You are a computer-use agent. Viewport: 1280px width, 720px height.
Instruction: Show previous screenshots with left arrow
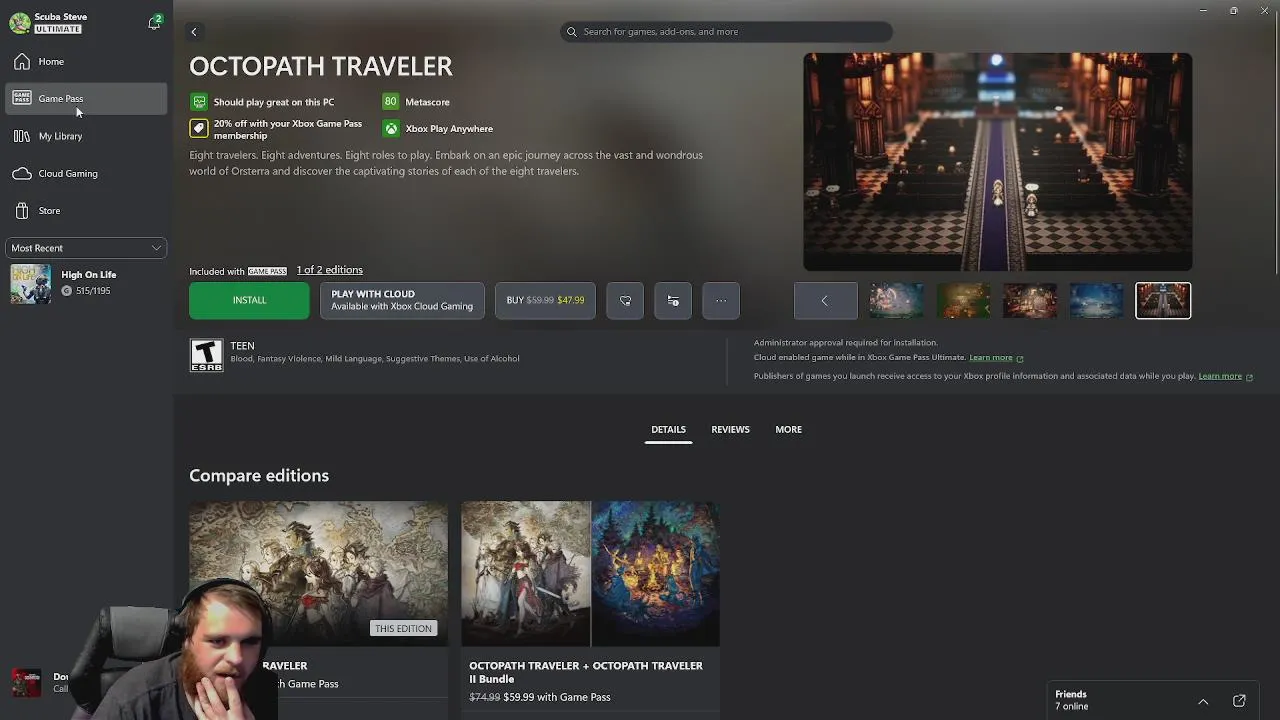click(825, 301)
